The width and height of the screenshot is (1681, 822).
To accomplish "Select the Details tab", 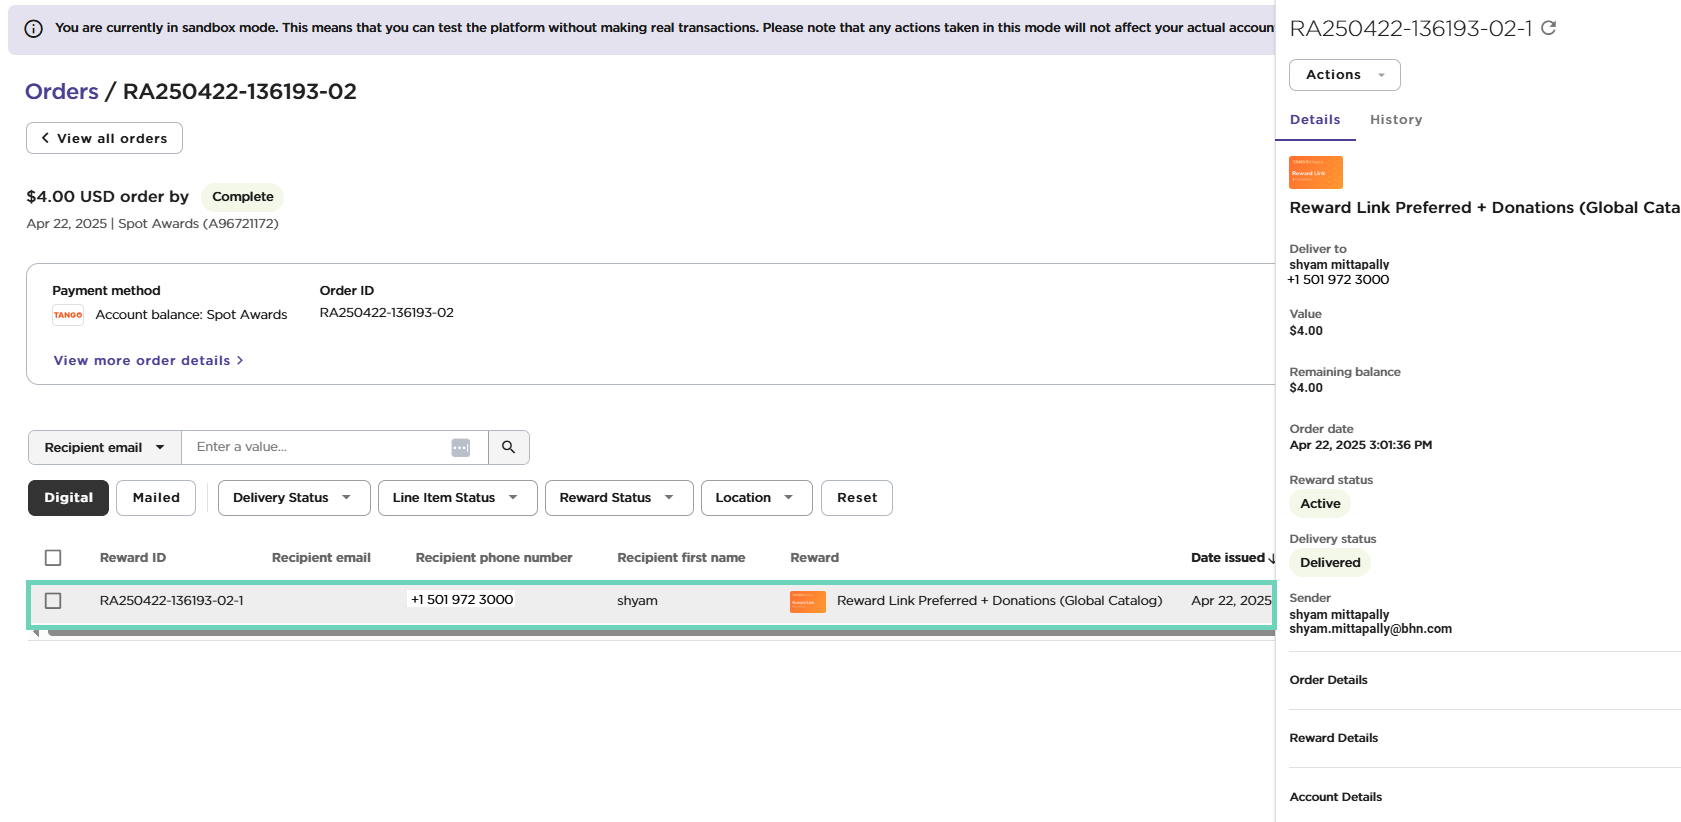I will click(1314, 120).
